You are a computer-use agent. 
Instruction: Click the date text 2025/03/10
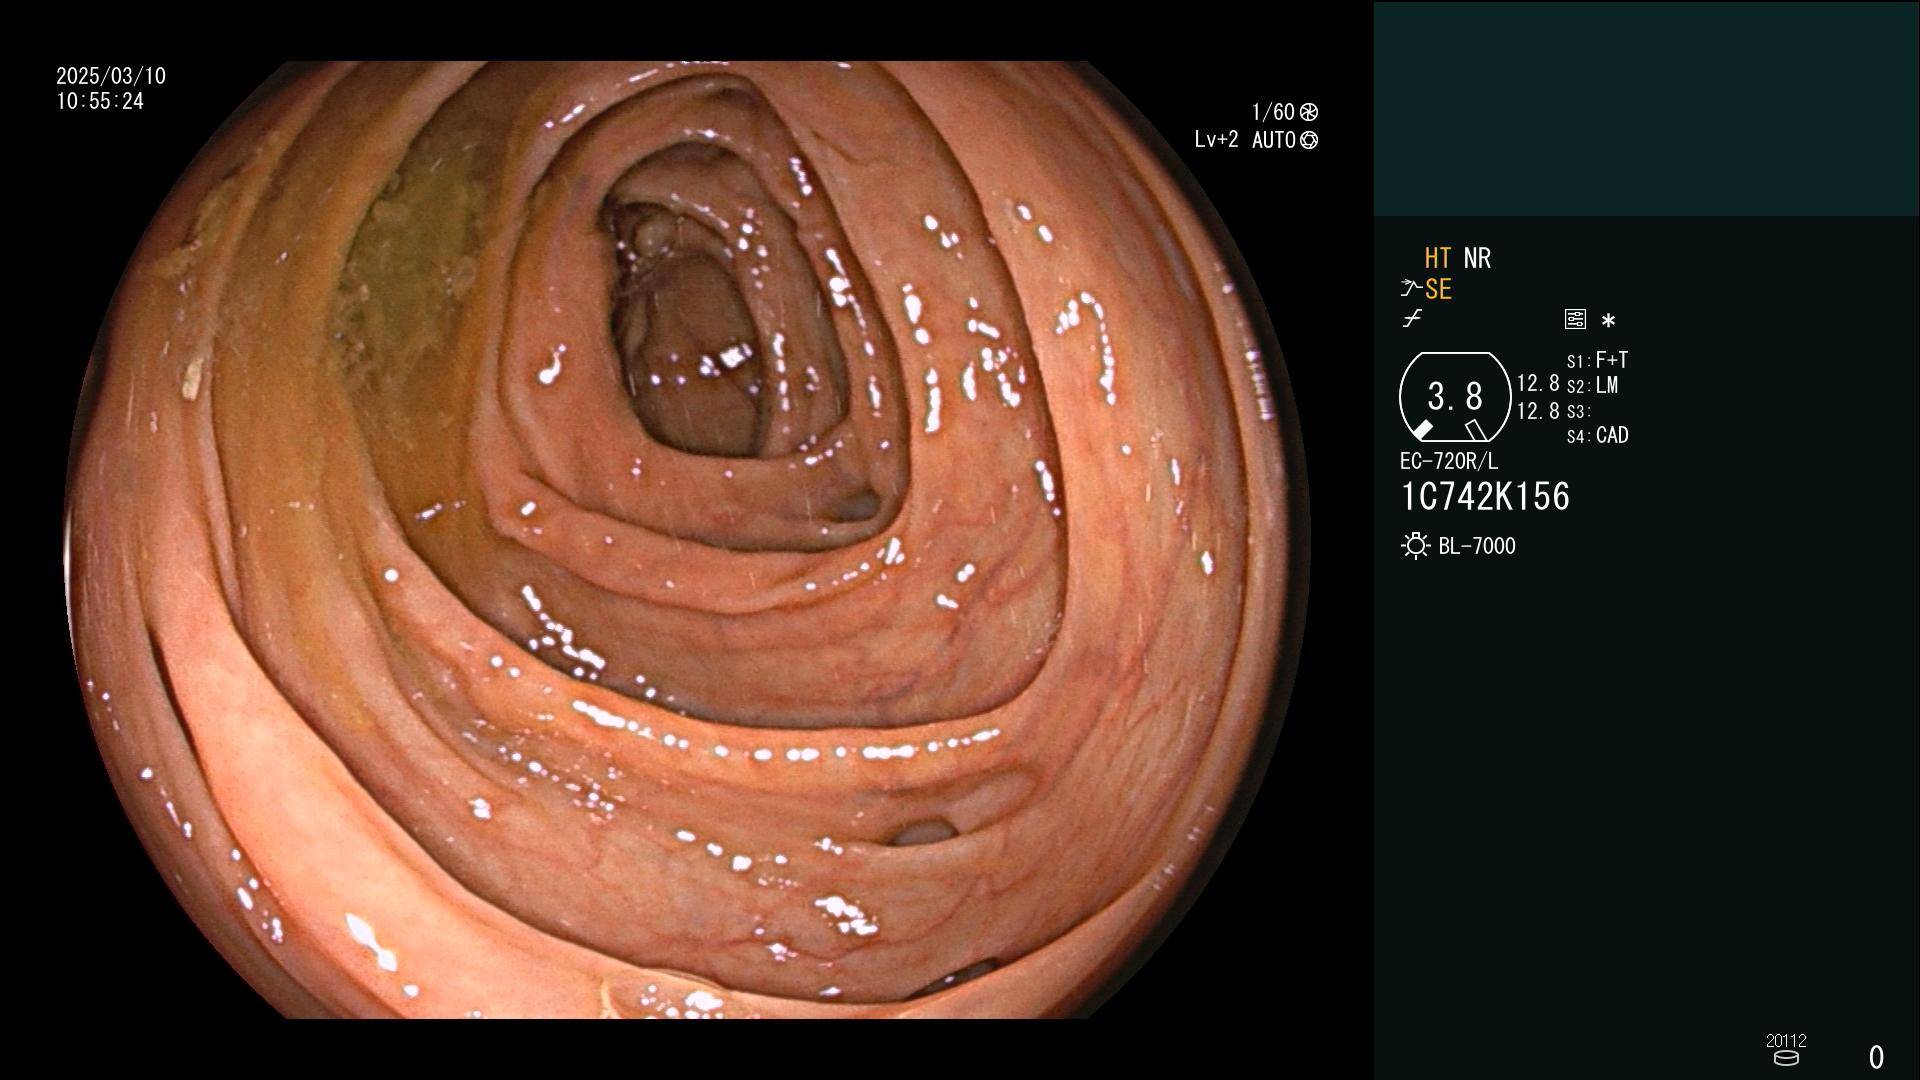[111, 76]
